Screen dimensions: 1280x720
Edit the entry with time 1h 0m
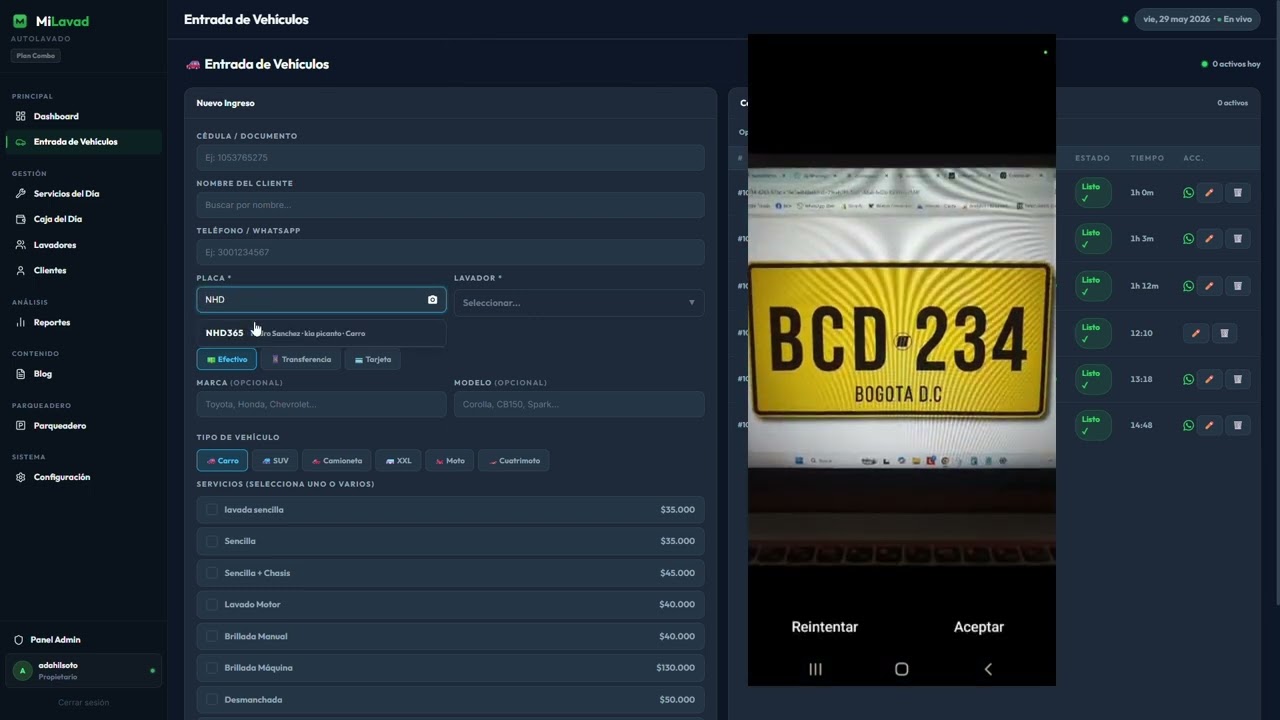tap(1209, 193)
